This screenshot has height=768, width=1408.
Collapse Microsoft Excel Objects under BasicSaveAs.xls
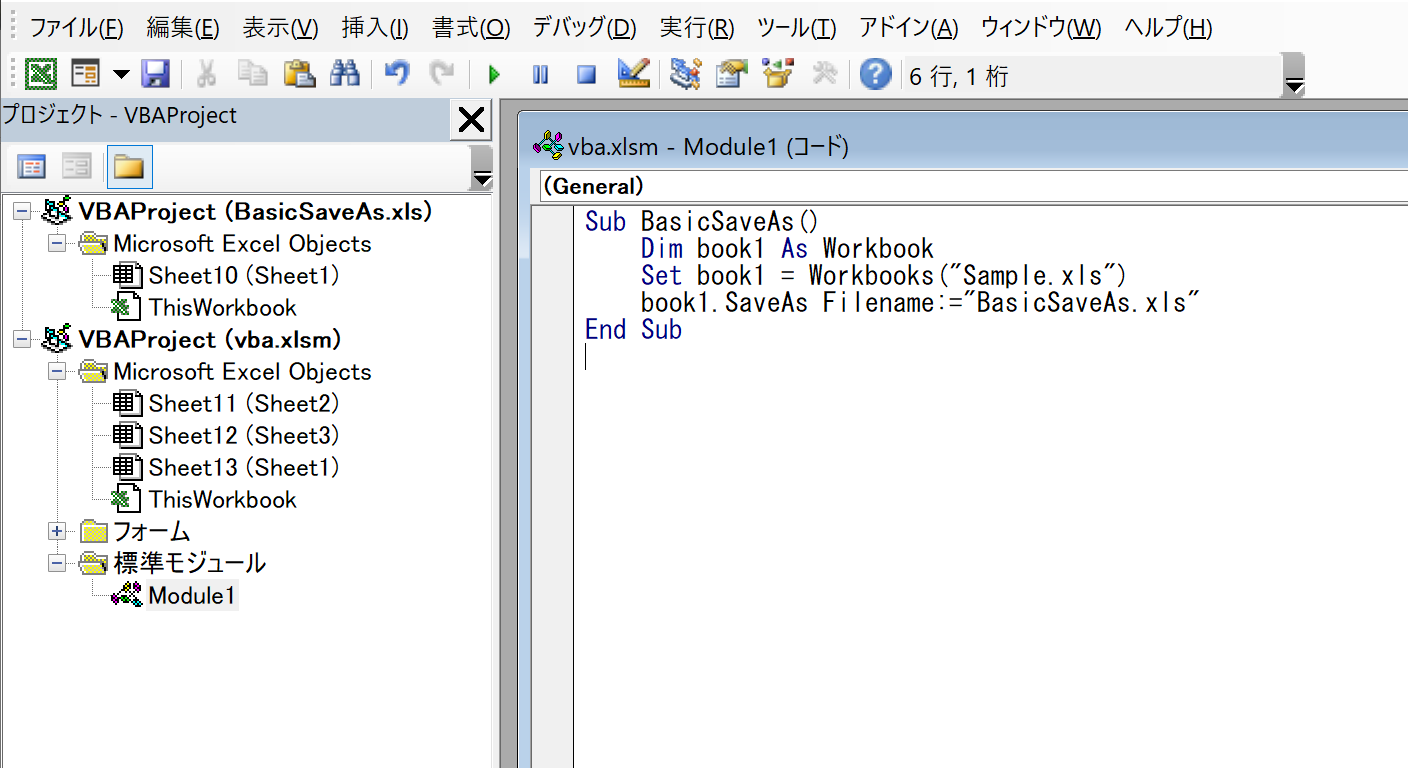[x=57, y=244]
